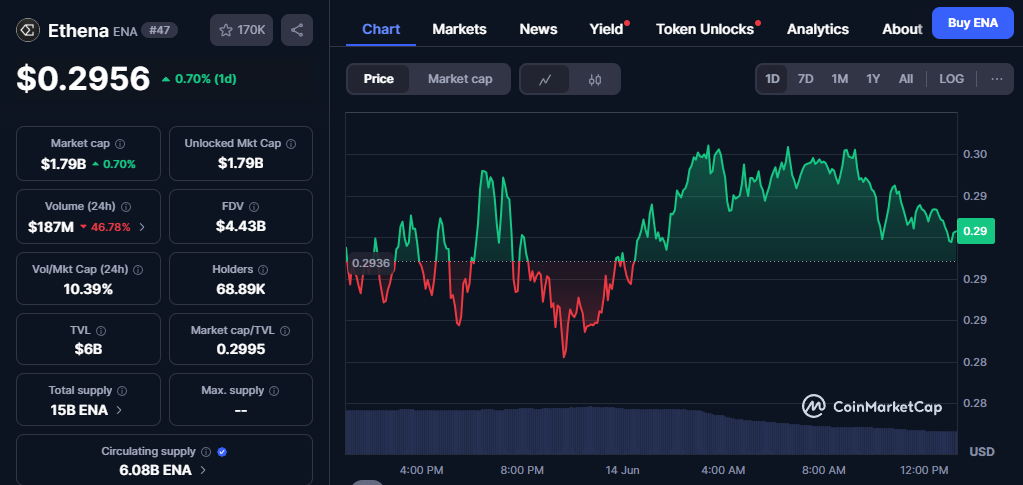Image resolution: width=1023 pixels, height=485 pixels.
Task: Click the USD currency label on chart
Action: pos(982,452)
